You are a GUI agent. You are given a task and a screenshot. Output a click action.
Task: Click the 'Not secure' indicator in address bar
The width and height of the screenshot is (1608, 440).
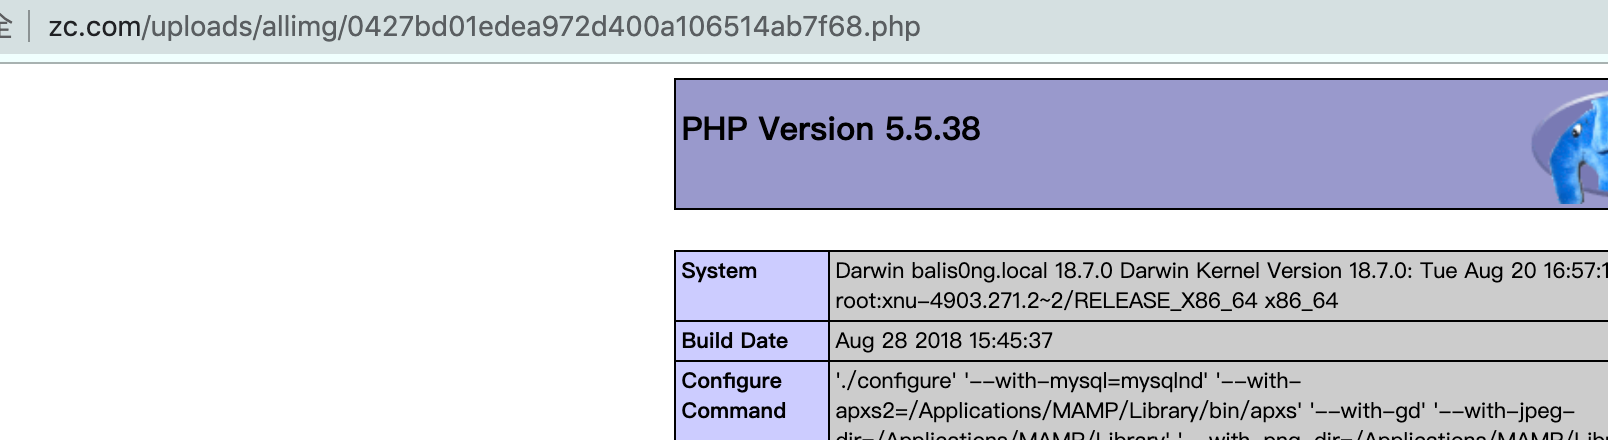(x=6, y=26)
